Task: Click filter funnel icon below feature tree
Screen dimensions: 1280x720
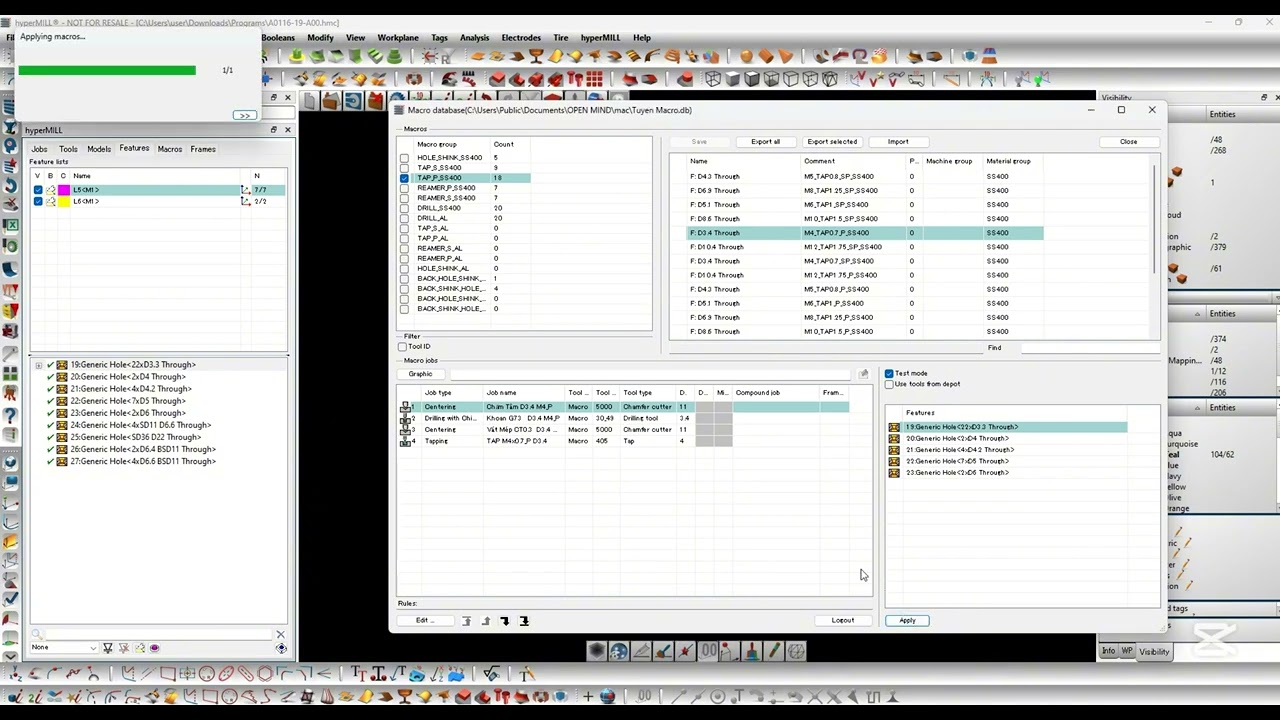Action: (x=108, y=648)
